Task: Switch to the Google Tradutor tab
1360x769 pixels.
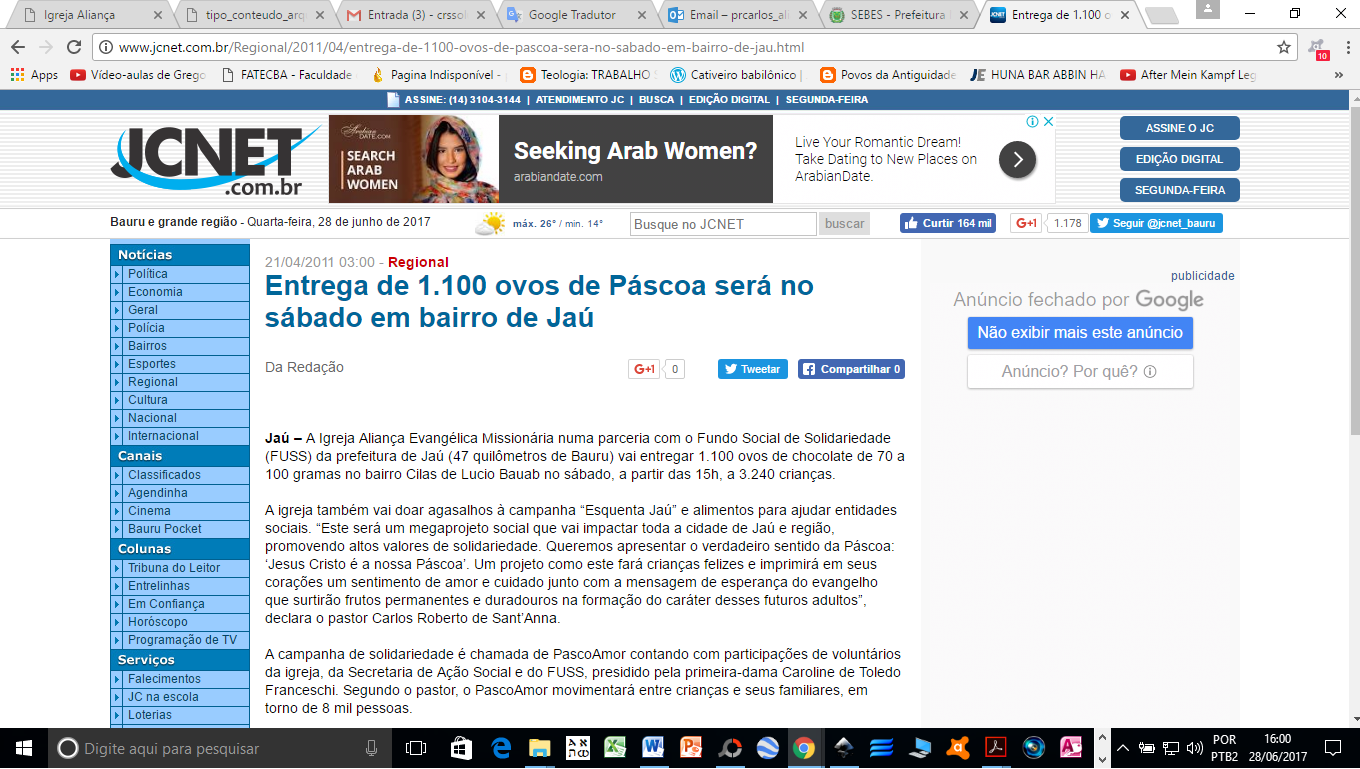Action: [x=576, y=15]
